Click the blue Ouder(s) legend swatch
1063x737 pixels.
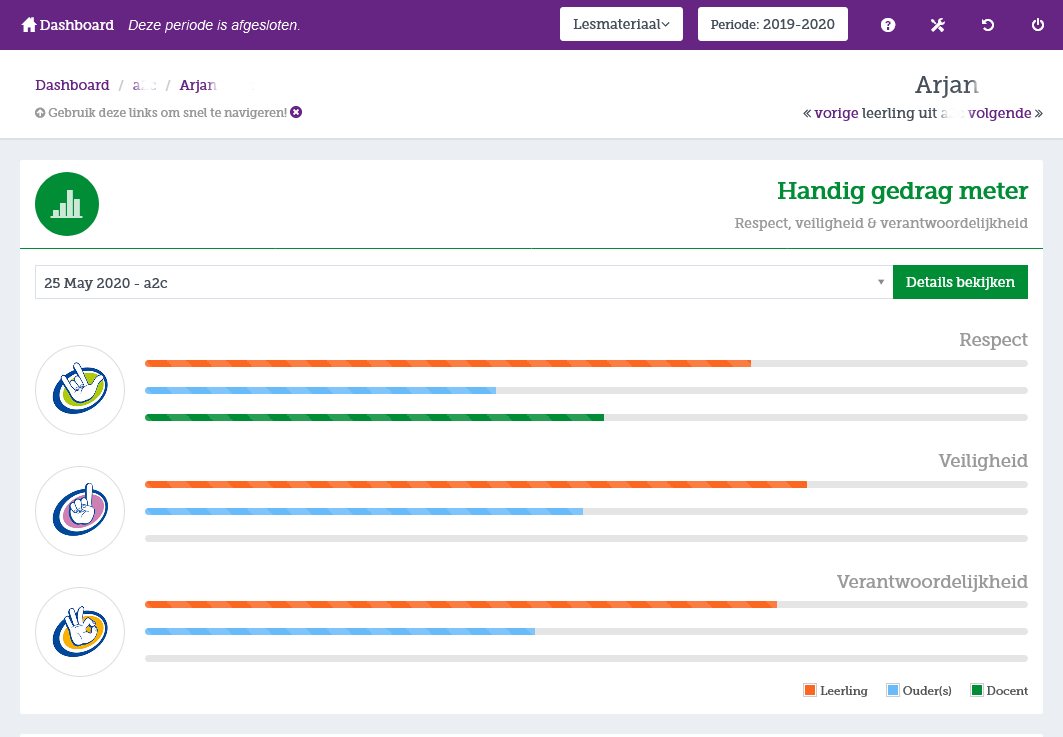pos(893,690)
